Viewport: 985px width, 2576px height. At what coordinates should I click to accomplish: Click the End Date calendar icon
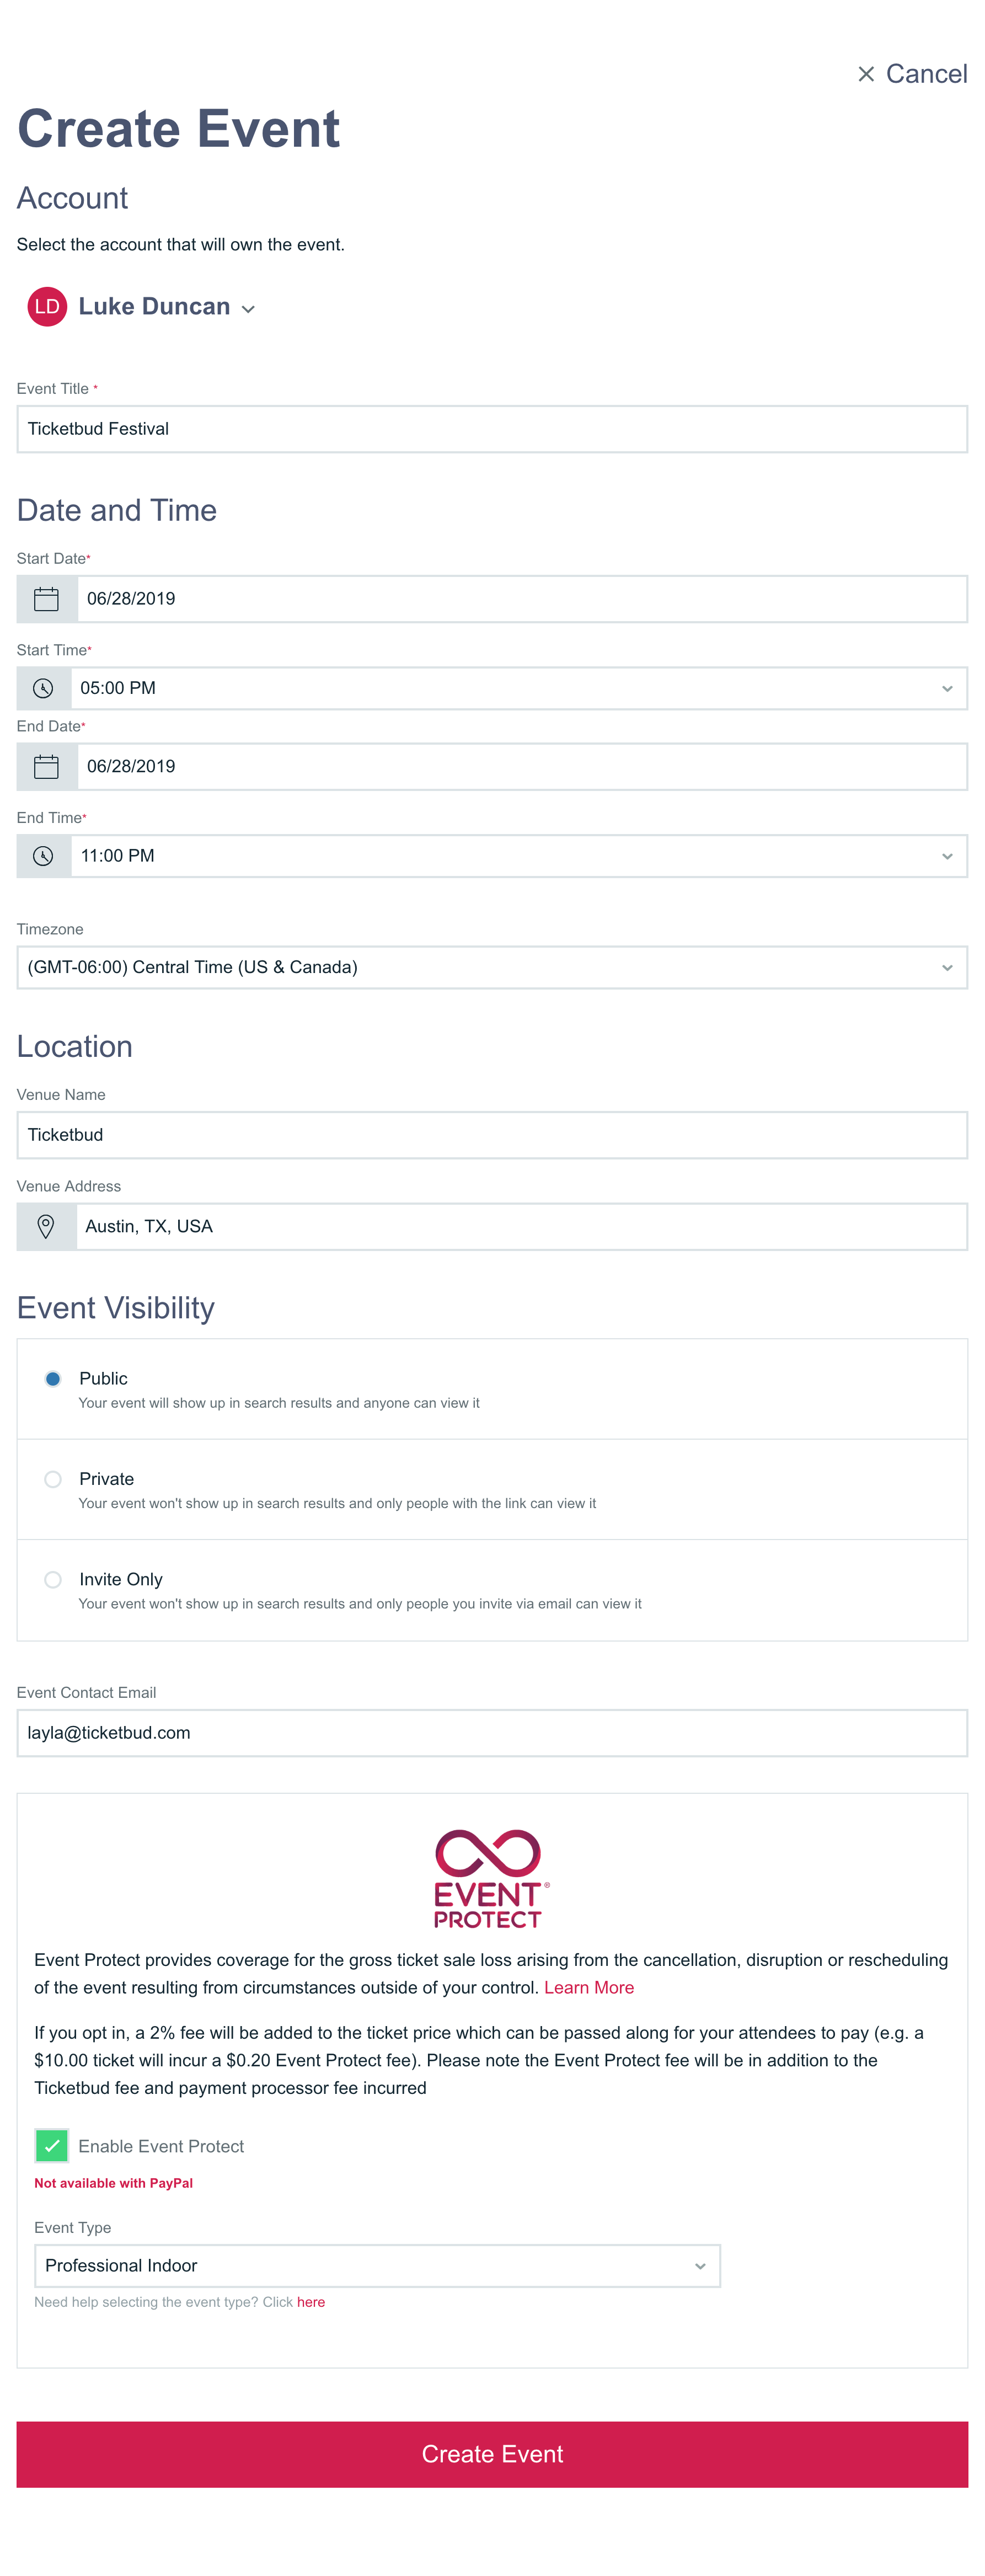(46, 767)
